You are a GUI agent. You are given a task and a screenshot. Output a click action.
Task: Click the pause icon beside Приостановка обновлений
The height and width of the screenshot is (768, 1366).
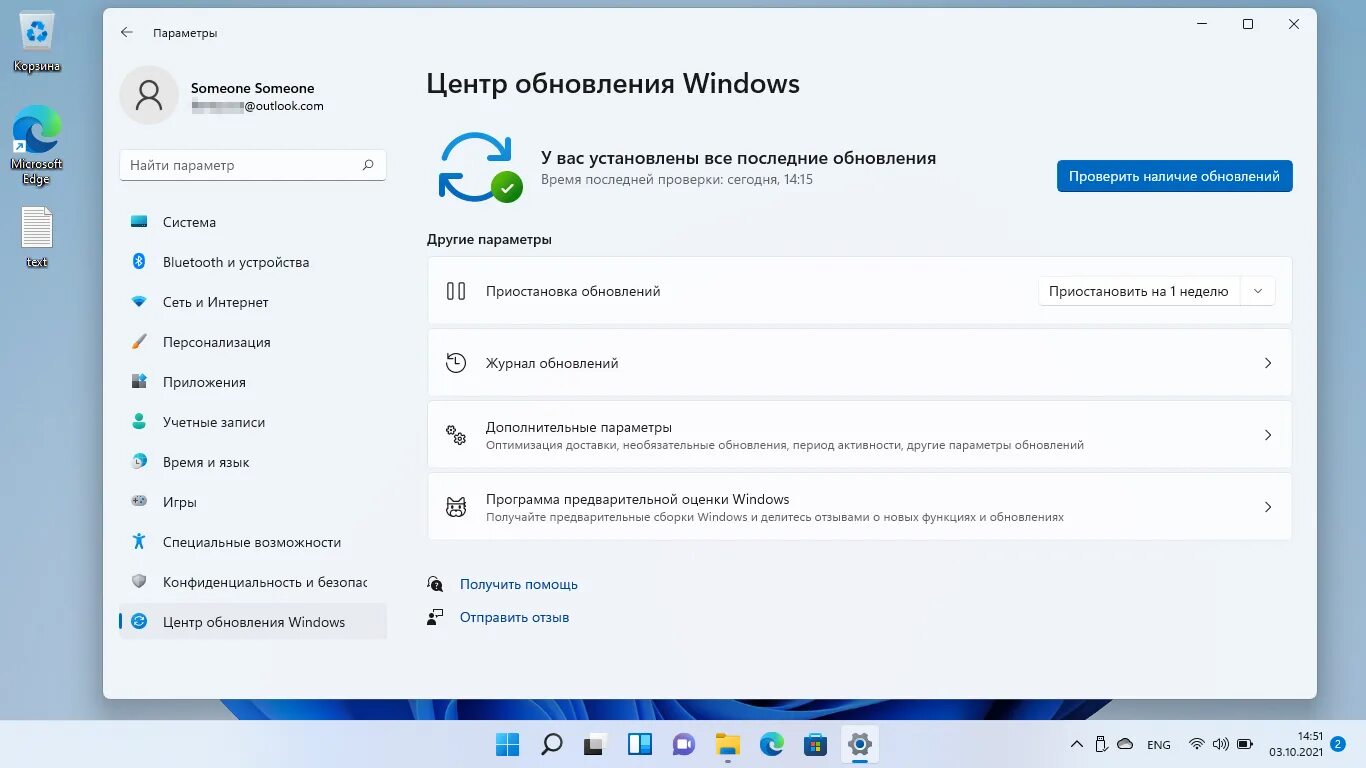pos(456,291)
